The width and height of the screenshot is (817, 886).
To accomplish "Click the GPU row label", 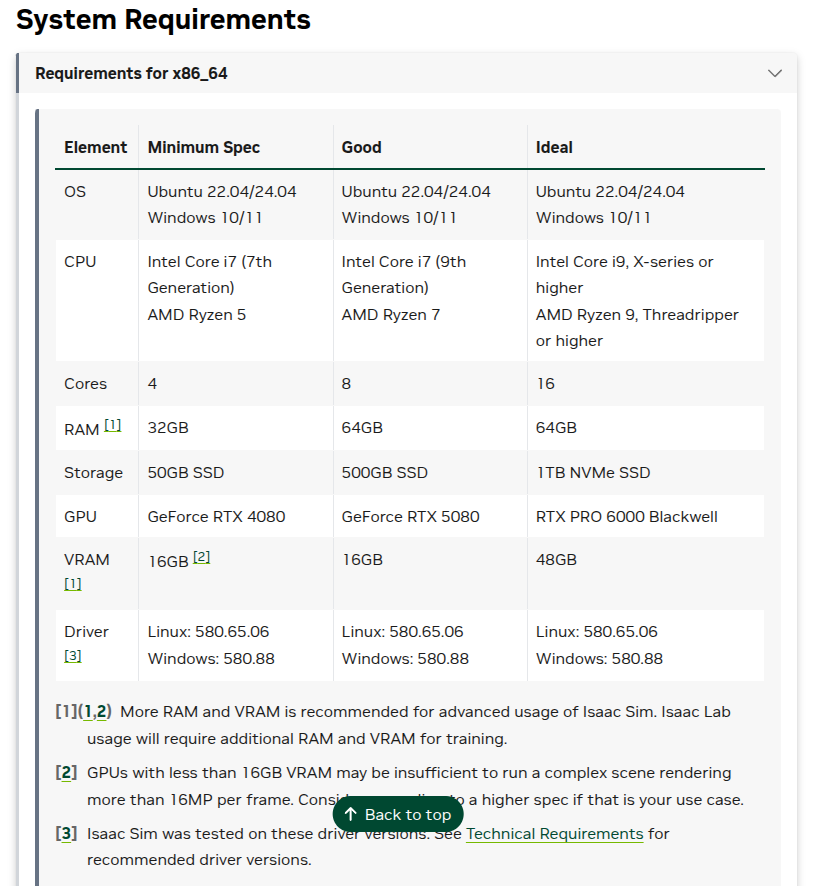I will click(x=80, y=516).
